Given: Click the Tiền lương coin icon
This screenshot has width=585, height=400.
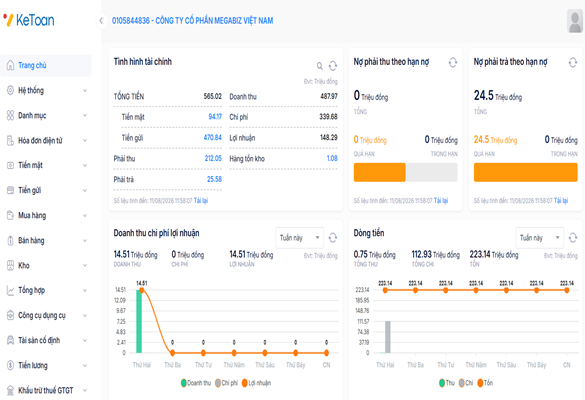Looking at the screenshot, I should (x=10, y=365).
